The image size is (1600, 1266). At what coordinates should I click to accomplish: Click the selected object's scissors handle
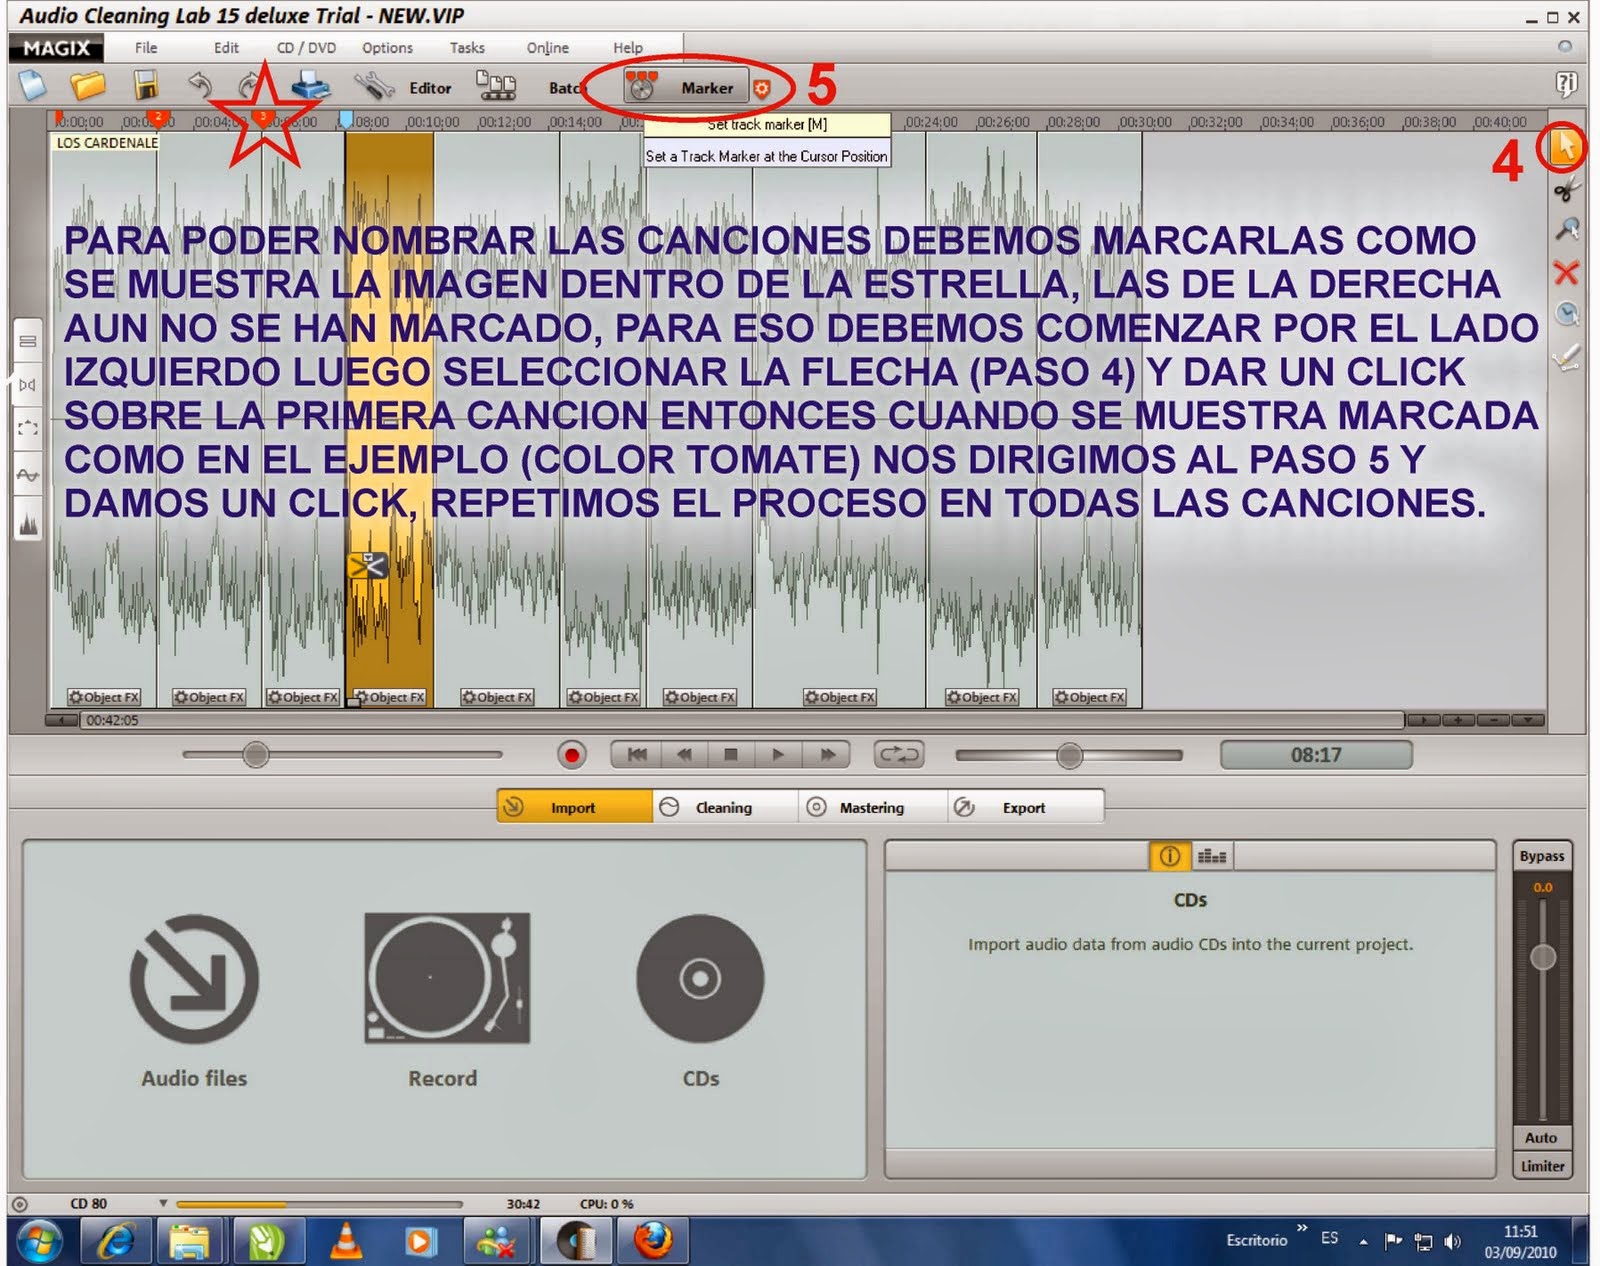pyautogui.click(x=367, y=566)
